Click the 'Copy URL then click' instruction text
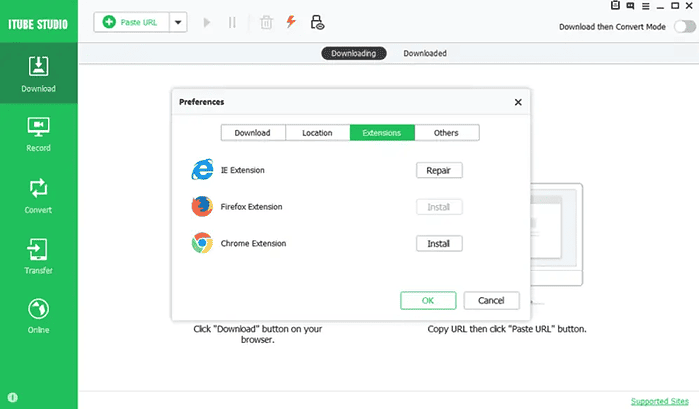The height and width of the screenshot is (409, 699). [x=507, y=329]
